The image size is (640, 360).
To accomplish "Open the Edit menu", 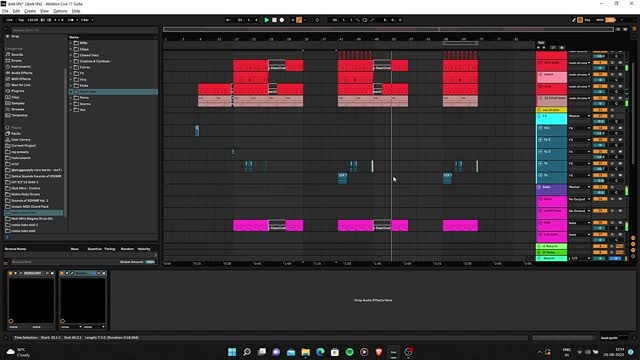I will (16, 11).
